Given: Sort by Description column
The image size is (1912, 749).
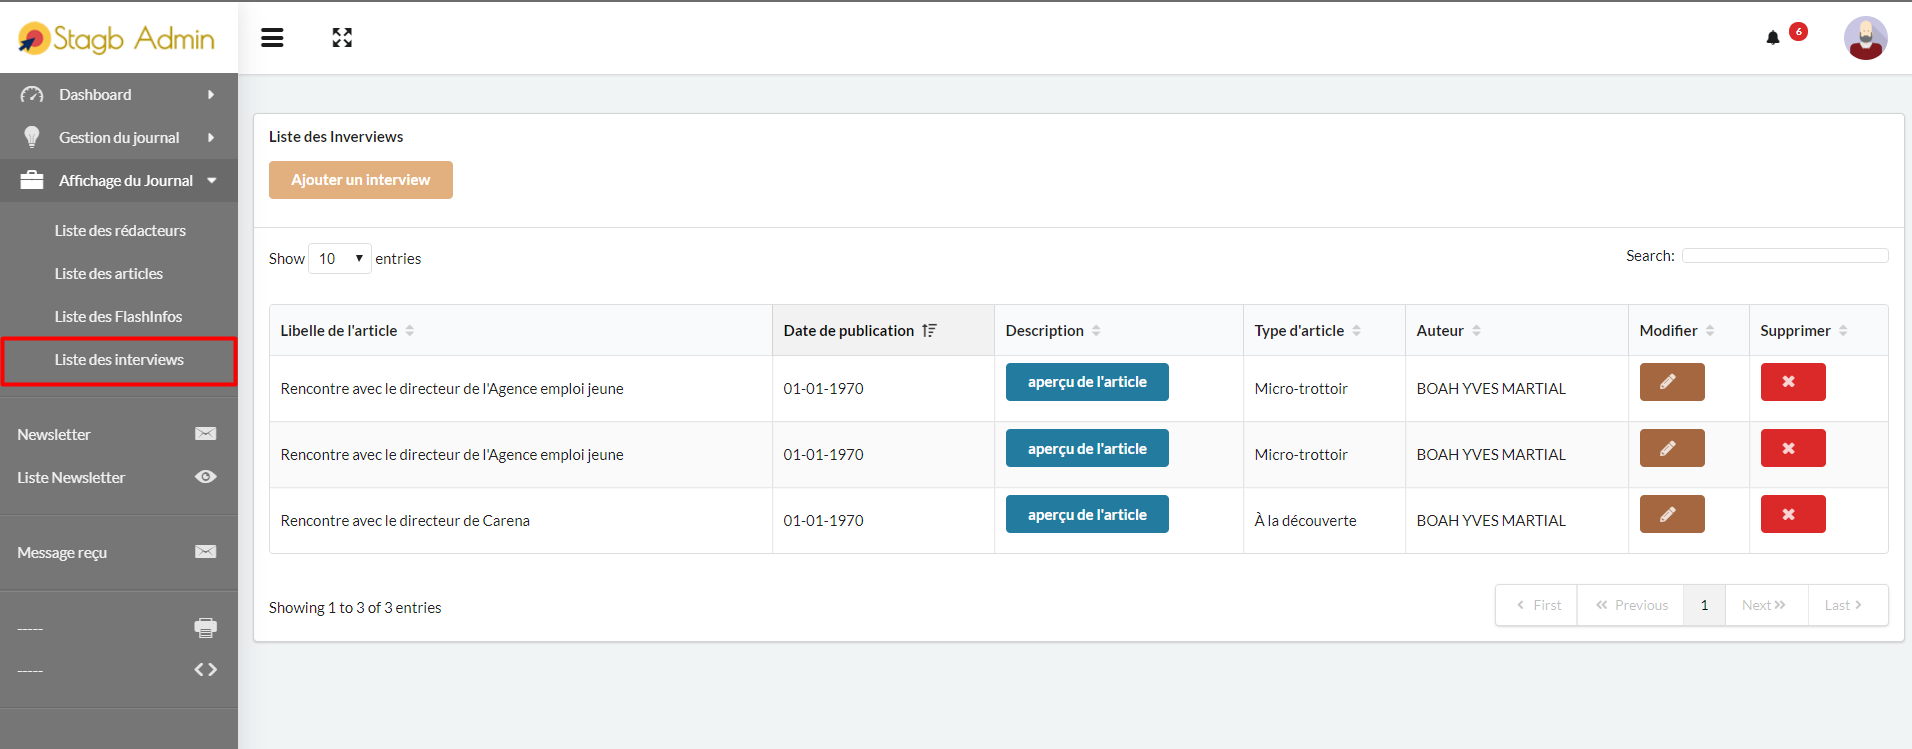Looking at the screenshot, I should coord(1119,330).
